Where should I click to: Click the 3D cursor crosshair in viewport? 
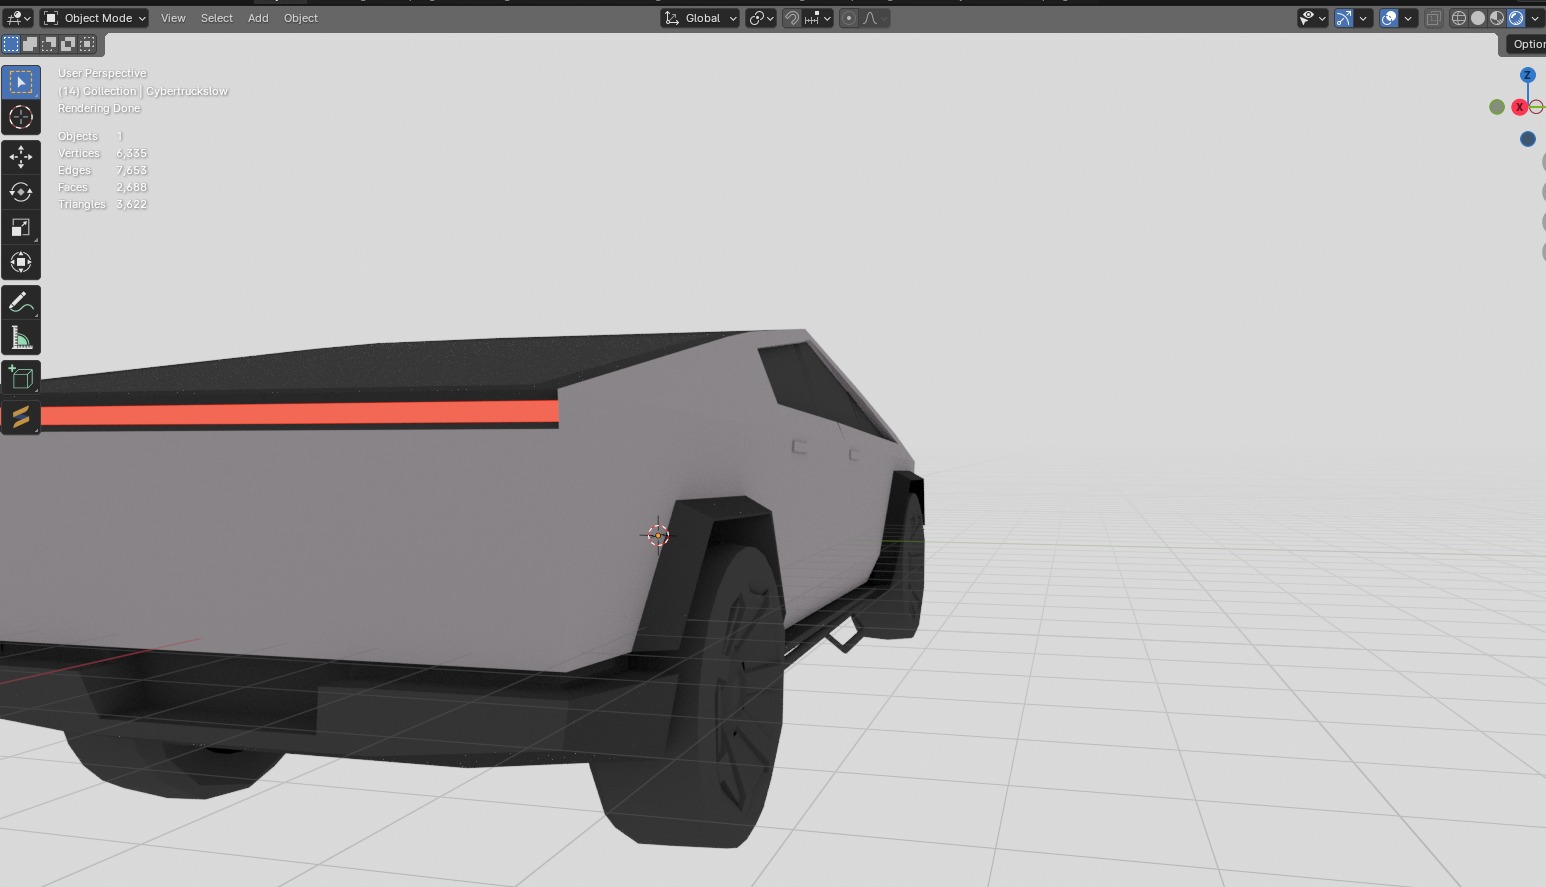point(658,535)
